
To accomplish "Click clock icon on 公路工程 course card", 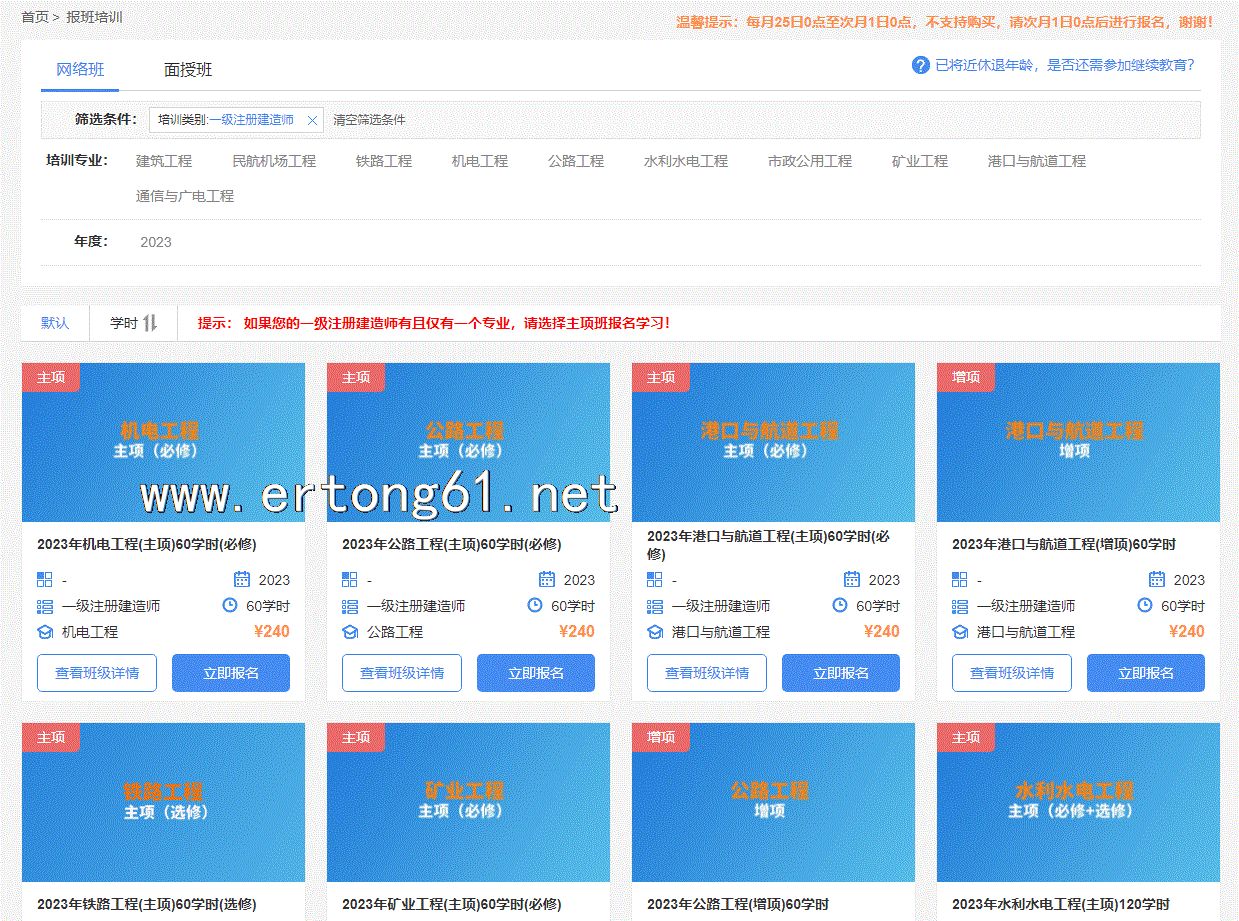I will [534, 605].
